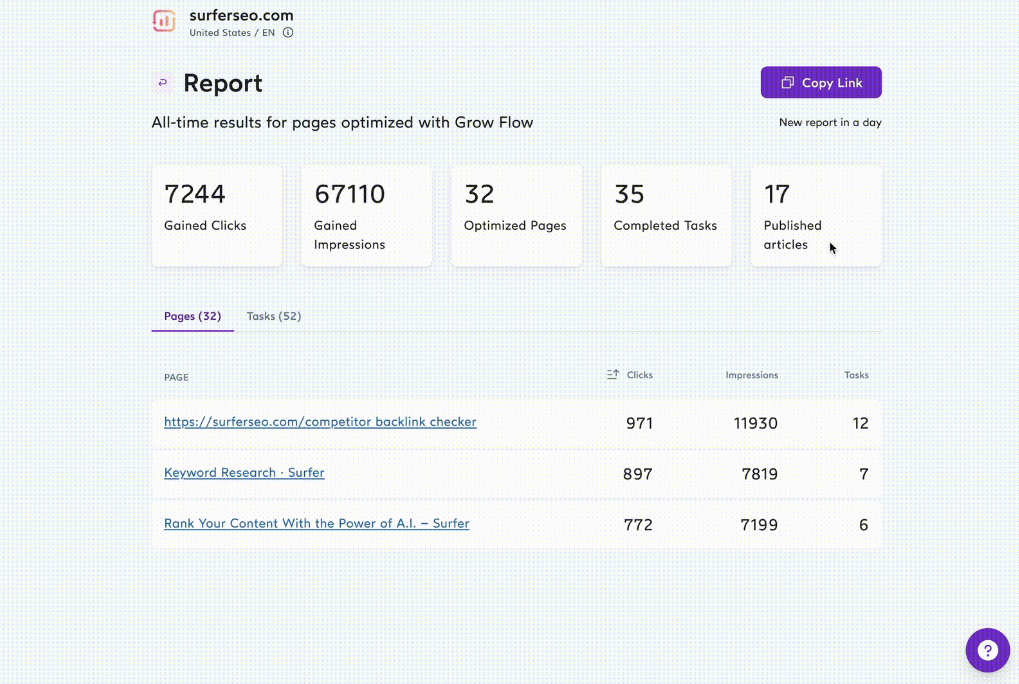This screenshot has height=684, width=1019.
Task: Click the clicks value 772
Action: 638,525
